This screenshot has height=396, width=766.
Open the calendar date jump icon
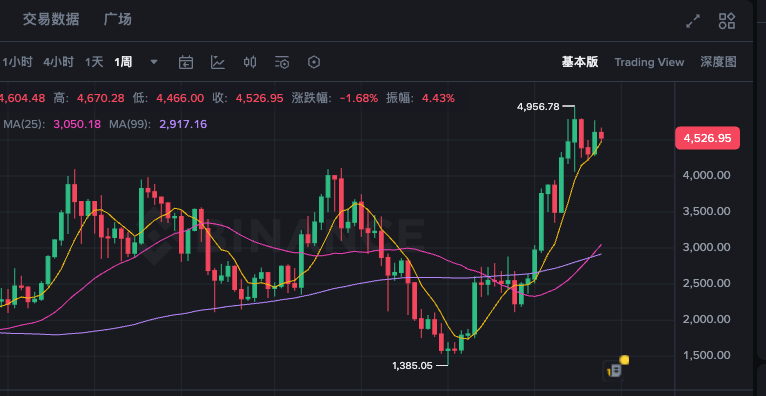pos(186,62)
